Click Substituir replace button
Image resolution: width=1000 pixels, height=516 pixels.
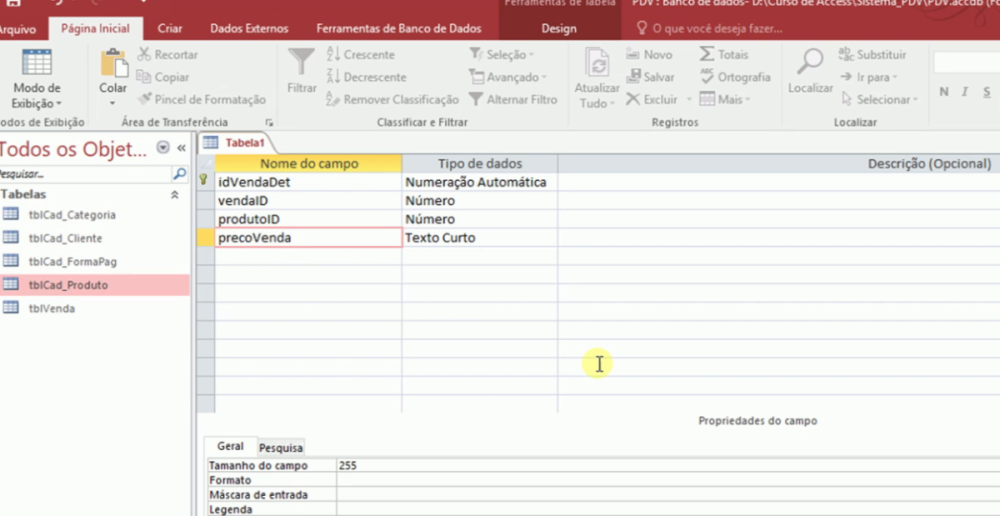[x=872, y=55]
